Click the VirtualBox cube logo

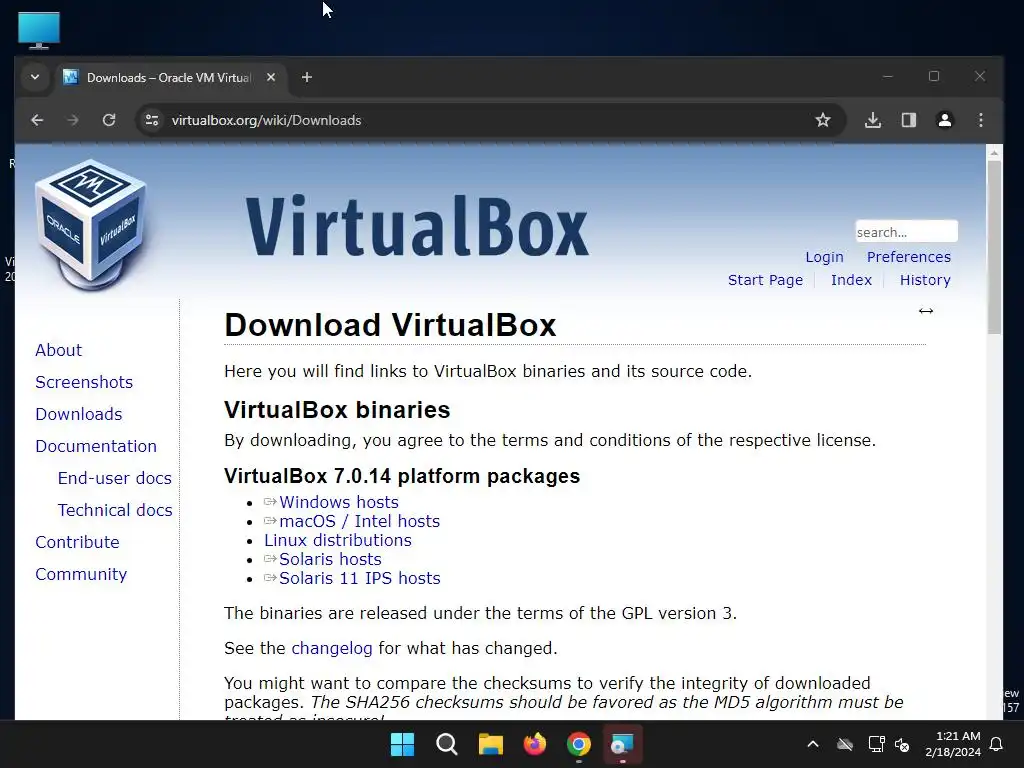pos(91,224)
